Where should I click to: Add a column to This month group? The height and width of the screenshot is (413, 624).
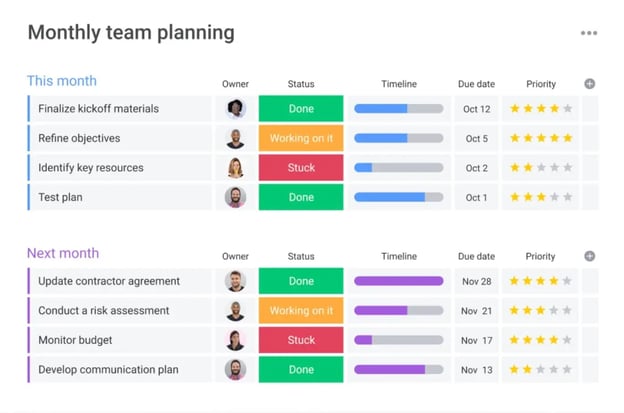[589, 84]
